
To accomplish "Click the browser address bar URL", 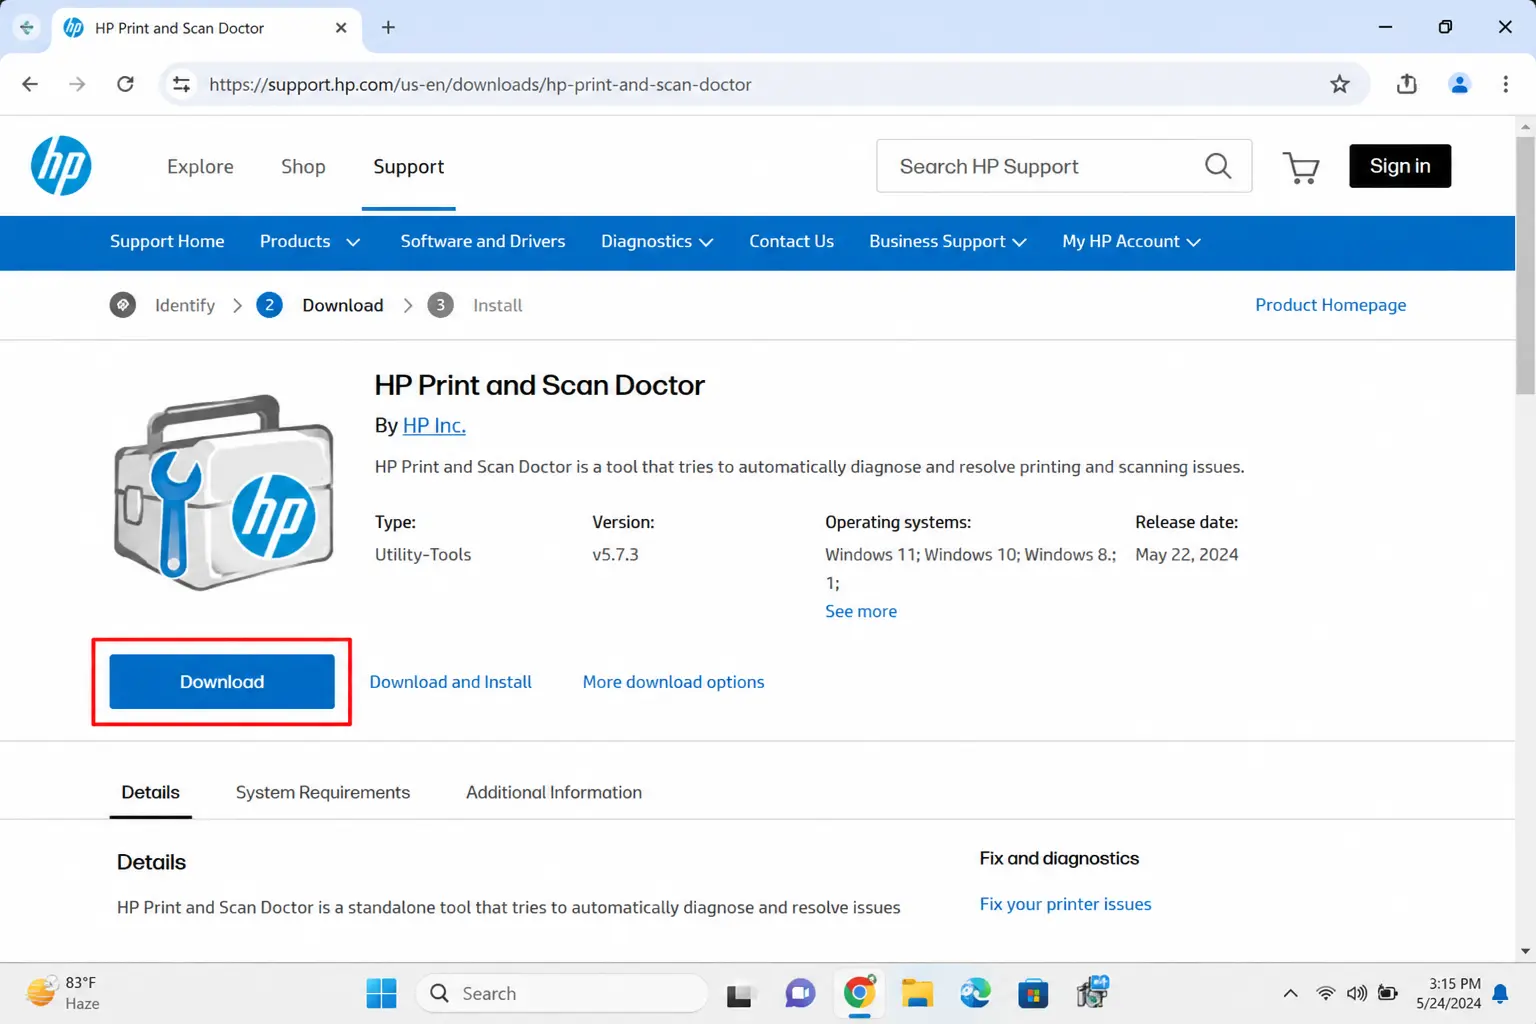I will [480, 84].
